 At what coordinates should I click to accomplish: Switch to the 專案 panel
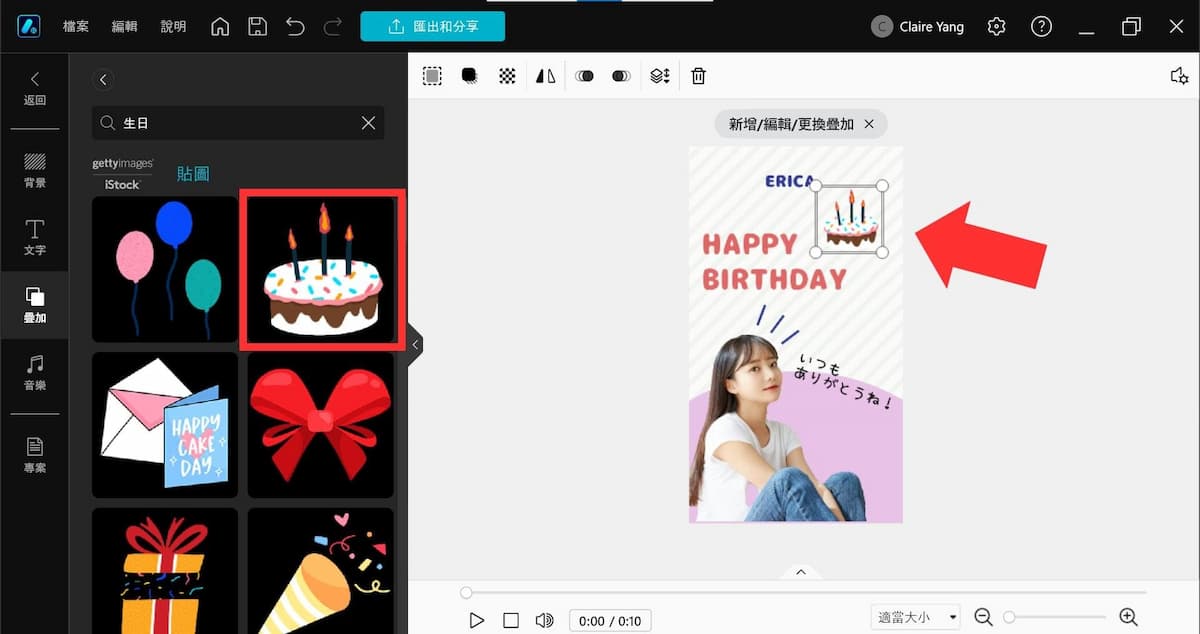coord(35,455)
